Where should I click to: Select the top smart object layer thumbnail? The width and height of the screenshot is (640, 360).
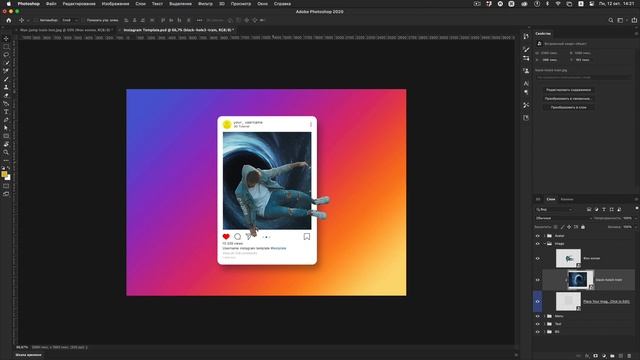pyautogui.click(x=568, y=258)
